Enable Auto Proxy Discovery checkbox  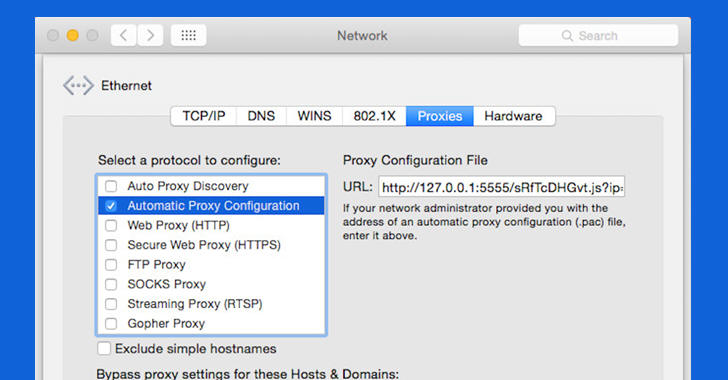(111, 186)
